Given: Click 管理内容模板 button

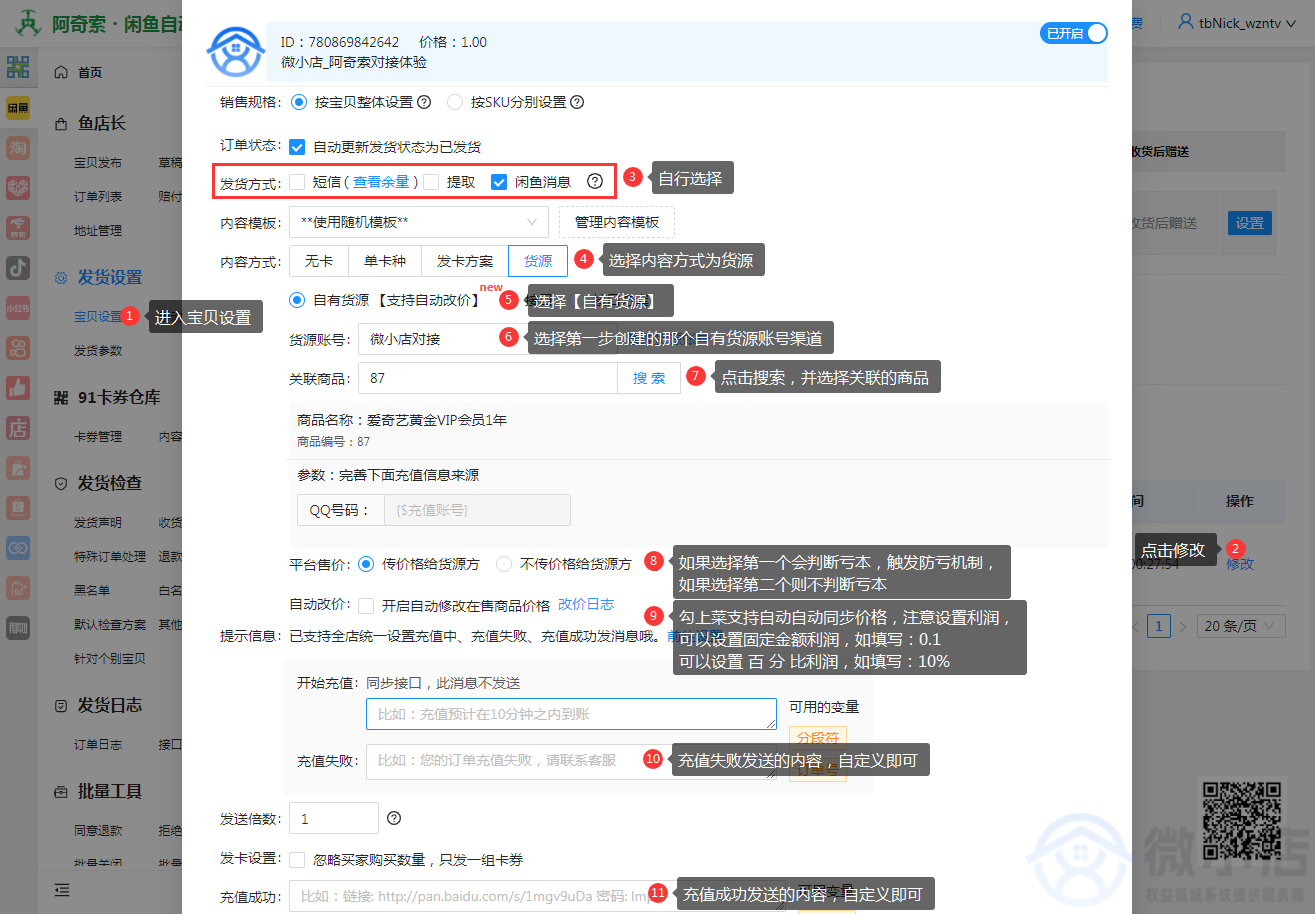Looking at the screenshot, I should (617, 222).
